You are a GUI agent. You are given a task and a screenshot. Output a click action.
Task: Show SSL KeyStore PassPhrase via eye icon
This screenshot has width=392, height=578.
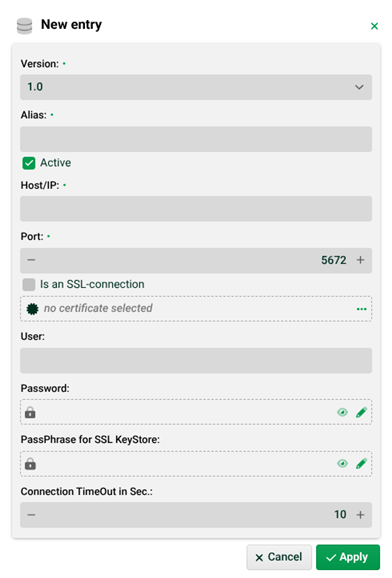(342, 463)
